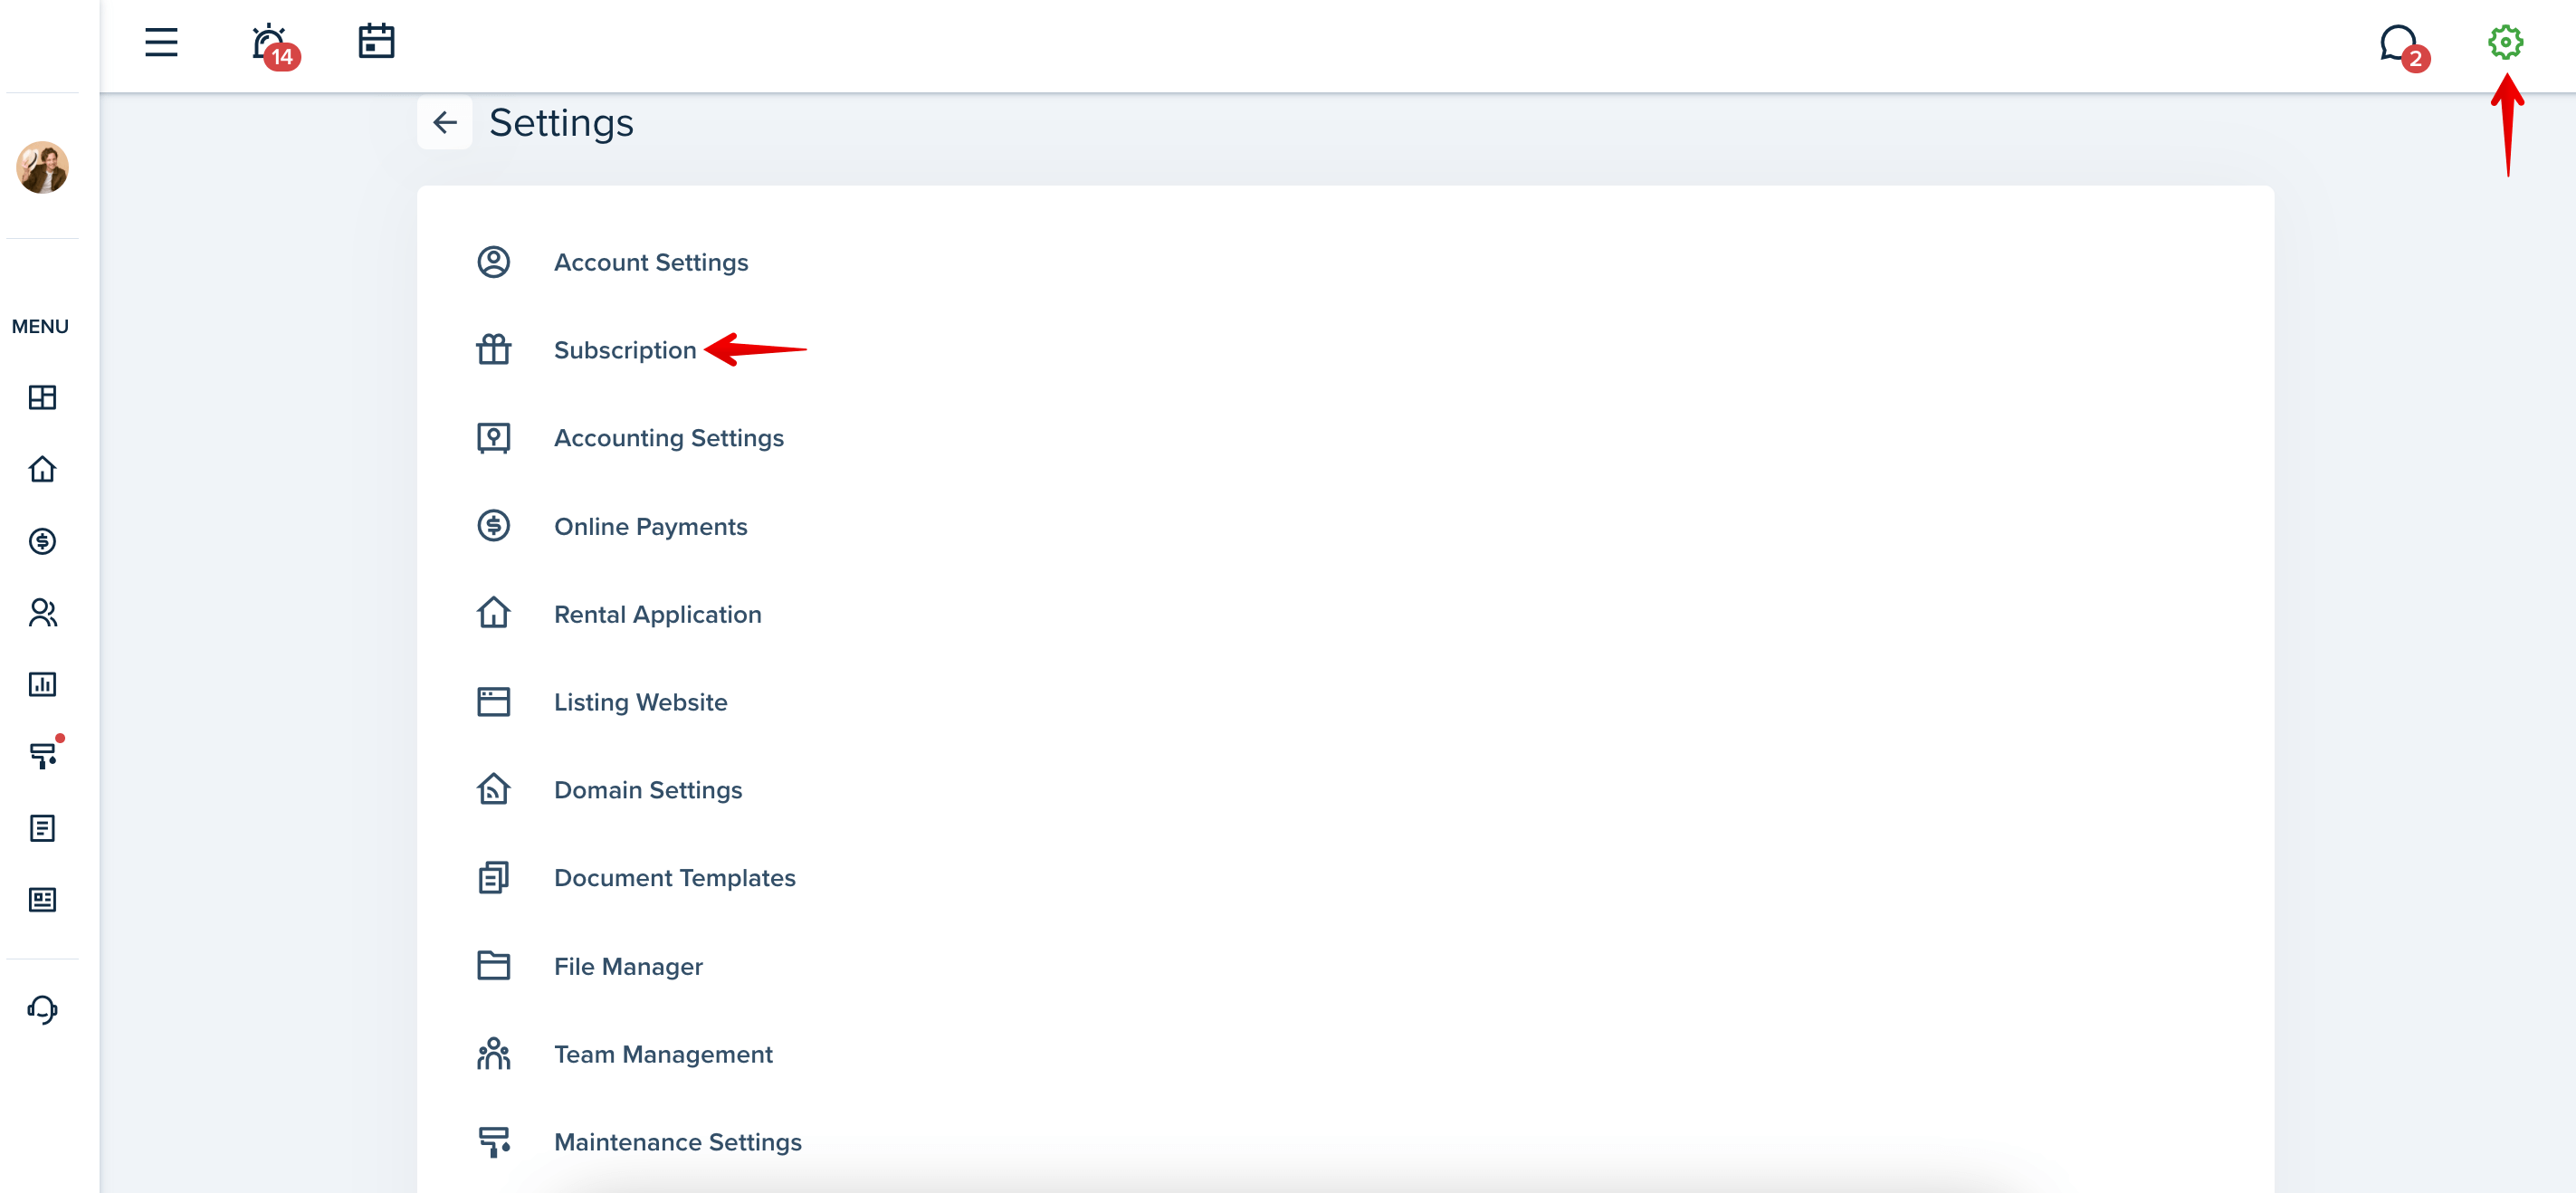
Task: Click the Subscription gift icon
Action: [493, 350]
